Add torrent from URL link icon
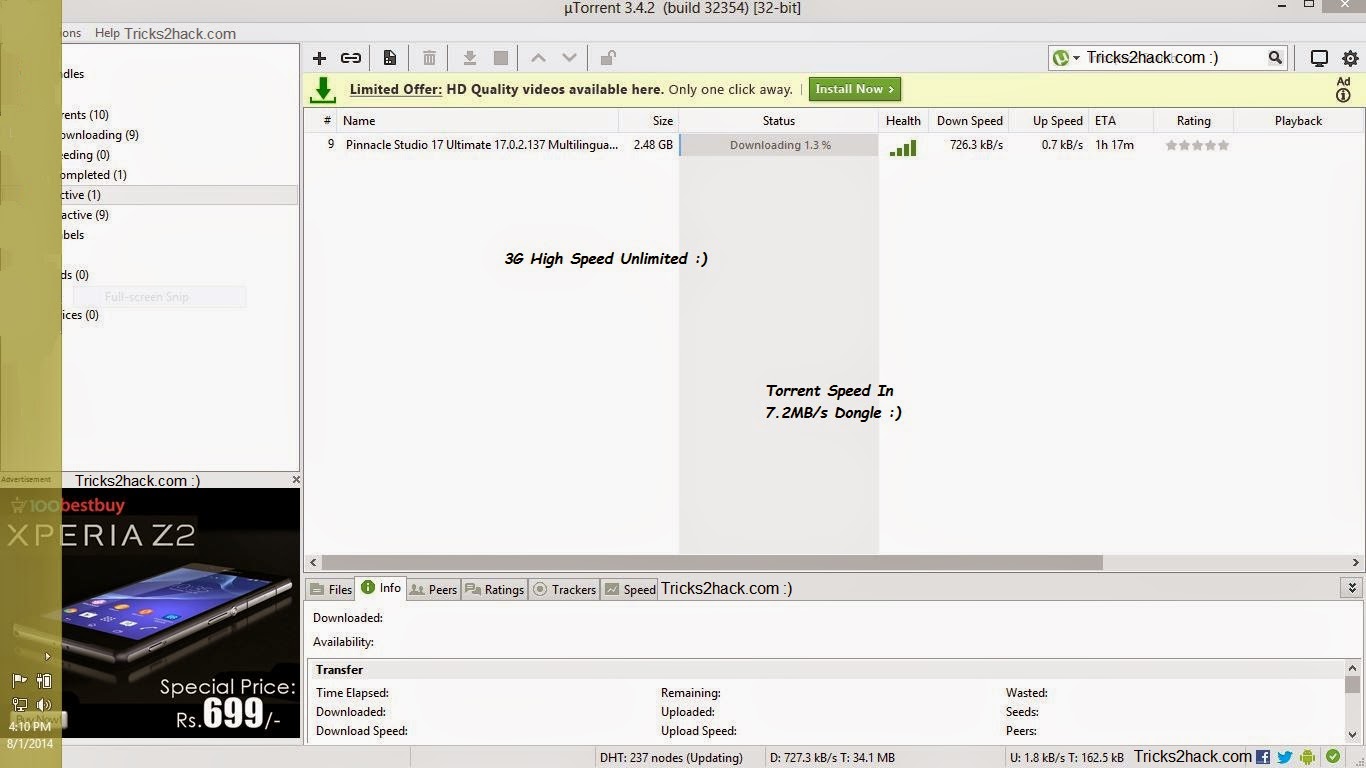The image size is (1366, 768). 351,58
